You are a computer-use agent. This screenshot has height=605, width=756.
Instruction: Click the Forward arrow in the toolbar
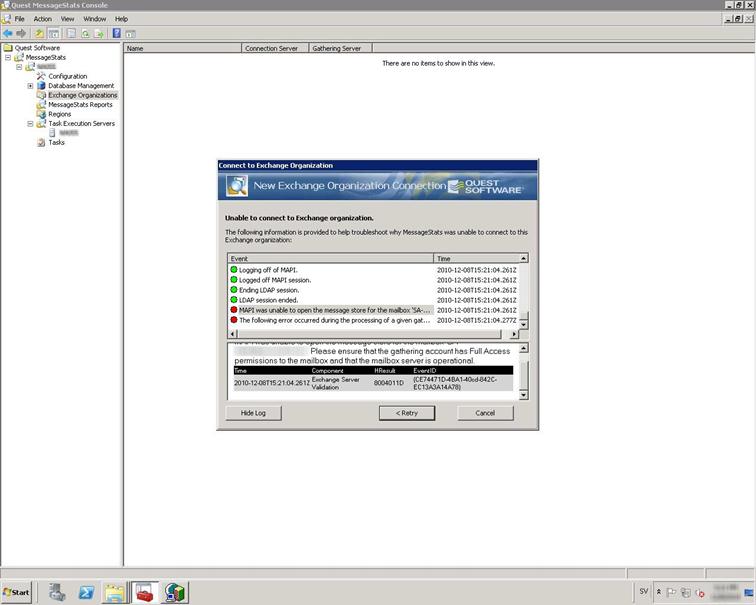click(21, 33)
